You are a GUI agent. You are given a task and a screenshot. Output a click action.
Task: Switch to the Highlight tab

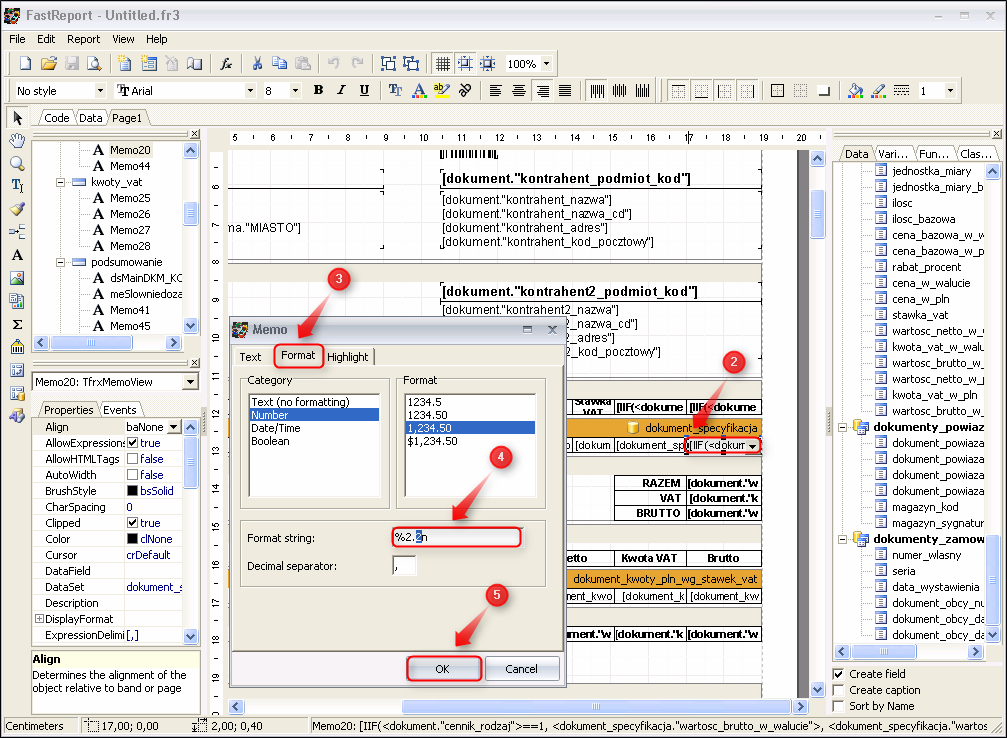[347, 357]
